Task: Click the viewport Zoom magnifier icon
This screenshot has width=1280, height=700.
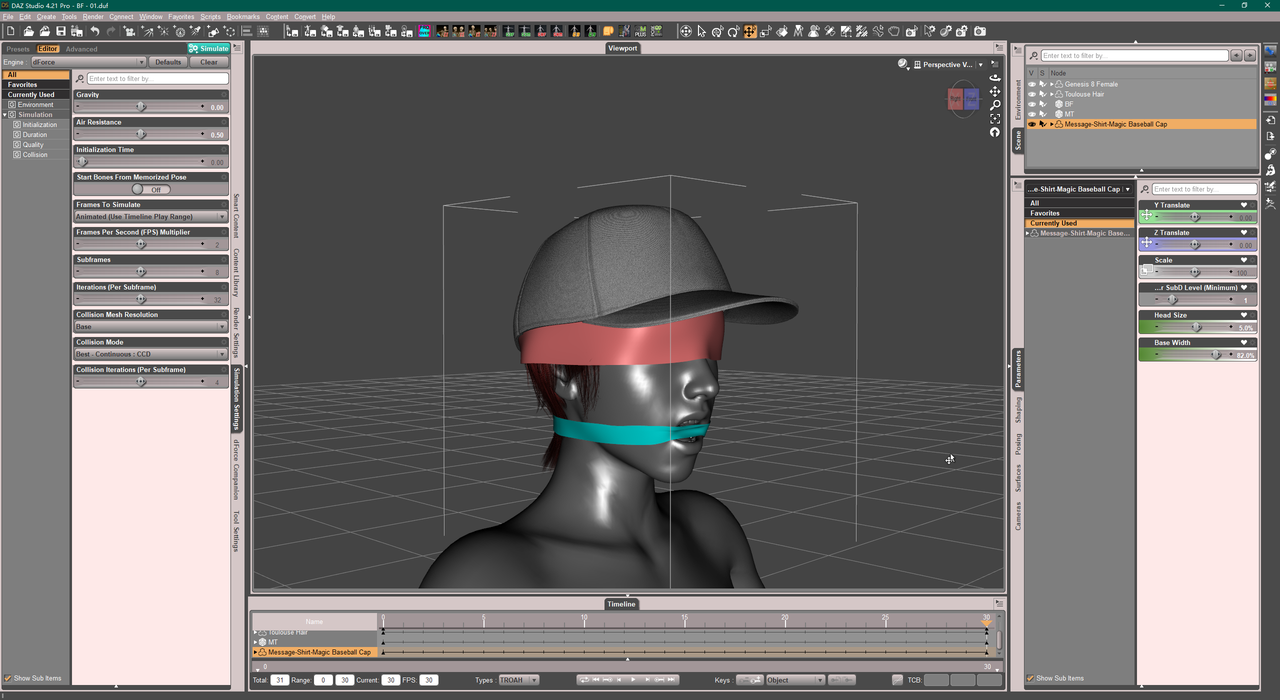Action: [994, 105]
